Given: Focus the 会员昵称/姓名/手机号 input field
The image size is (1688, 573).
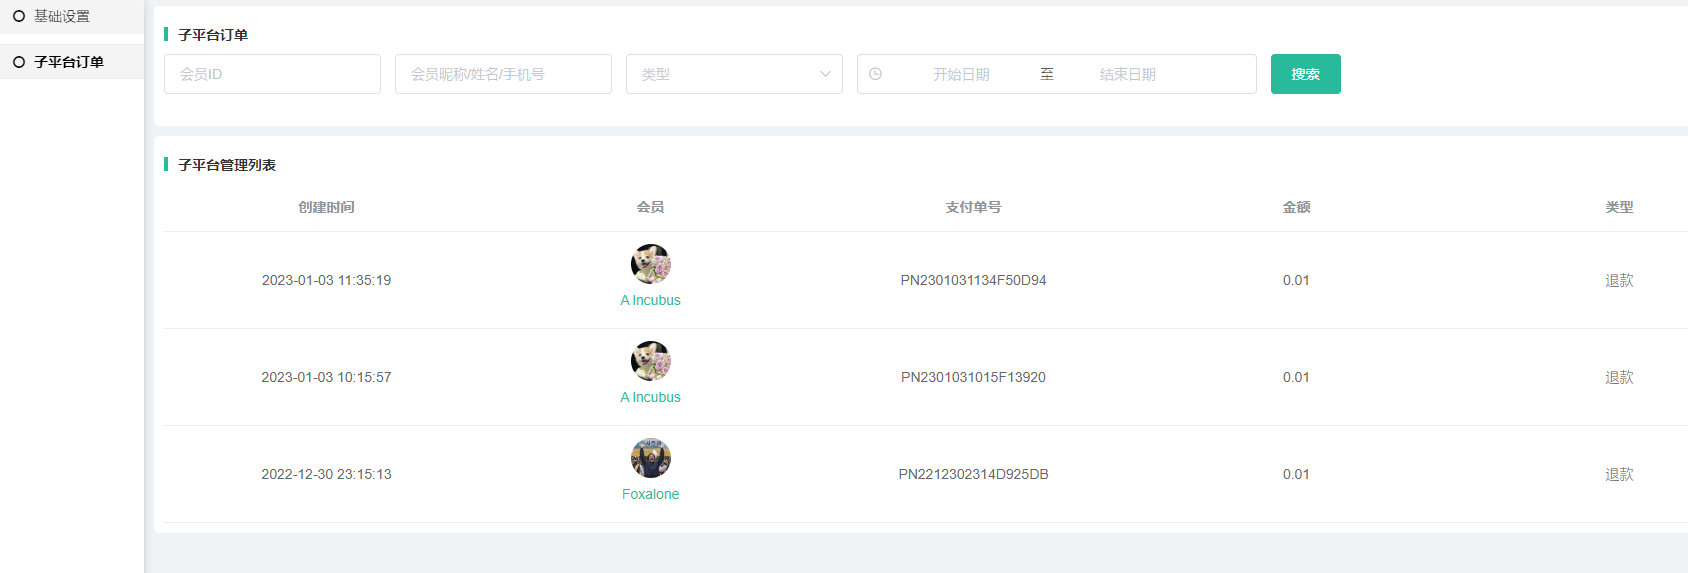Looking at the screenshot, I should click(x=503, y=74).
